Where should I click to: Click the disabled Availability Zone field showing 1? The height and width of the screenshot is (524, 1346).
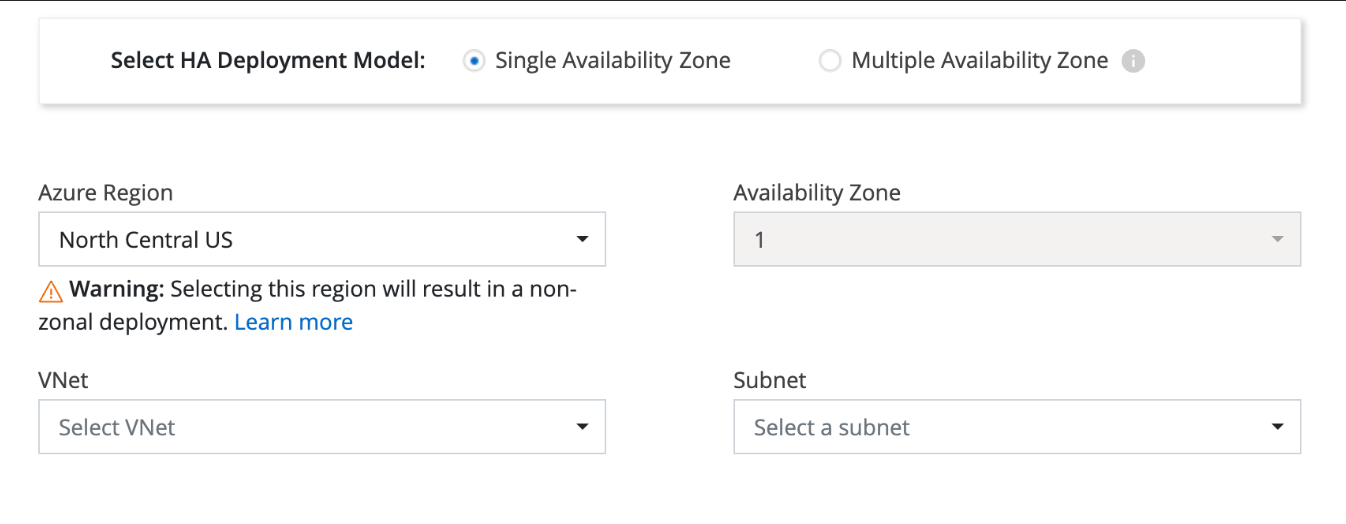(1016, 240)
